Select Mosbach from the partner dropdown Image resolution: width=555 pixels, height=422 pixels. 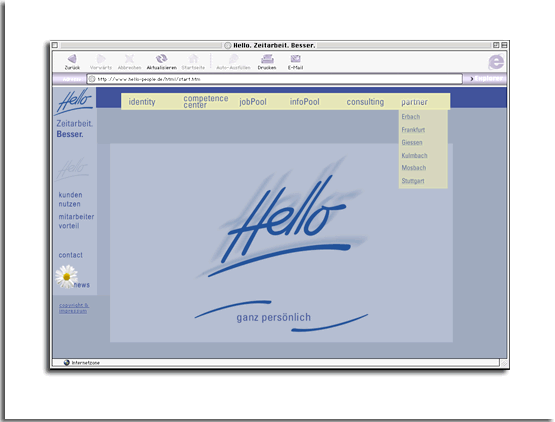[413, 168]
